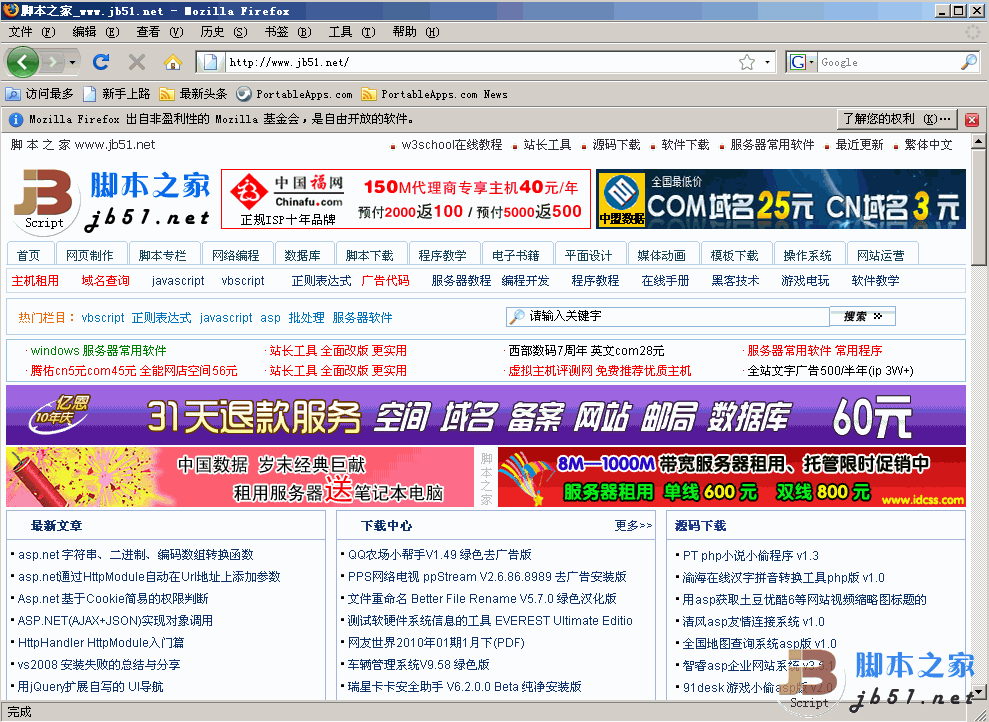Open the 工具 menu
The height and width of the screenshot is (722, 989).
coord(351,32)
